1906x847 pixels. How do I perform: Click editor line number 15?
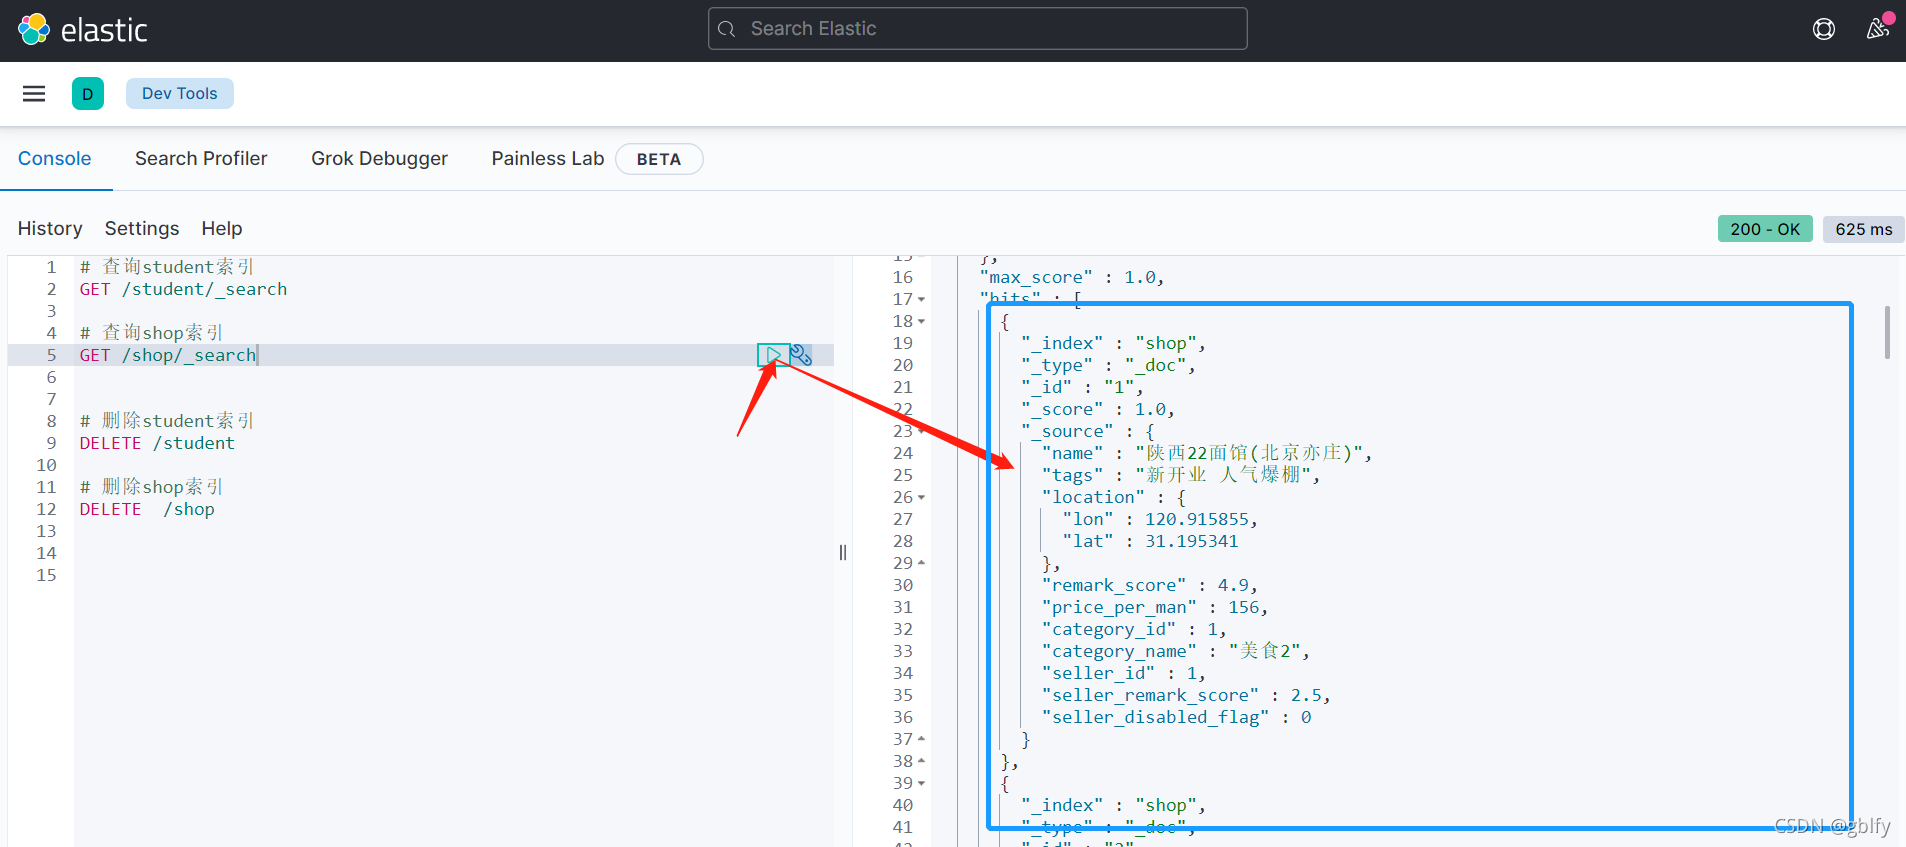[x=46, y=575]
